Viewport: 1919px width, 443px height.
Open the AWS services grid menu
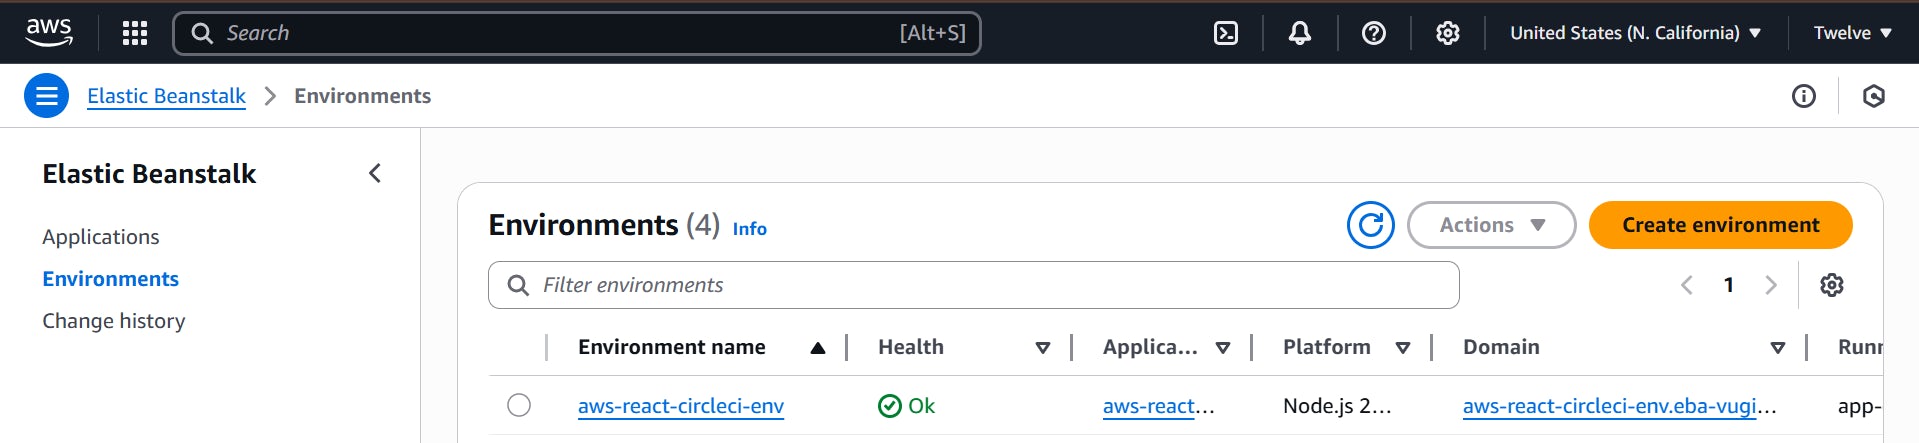click(x=135, y=33)
